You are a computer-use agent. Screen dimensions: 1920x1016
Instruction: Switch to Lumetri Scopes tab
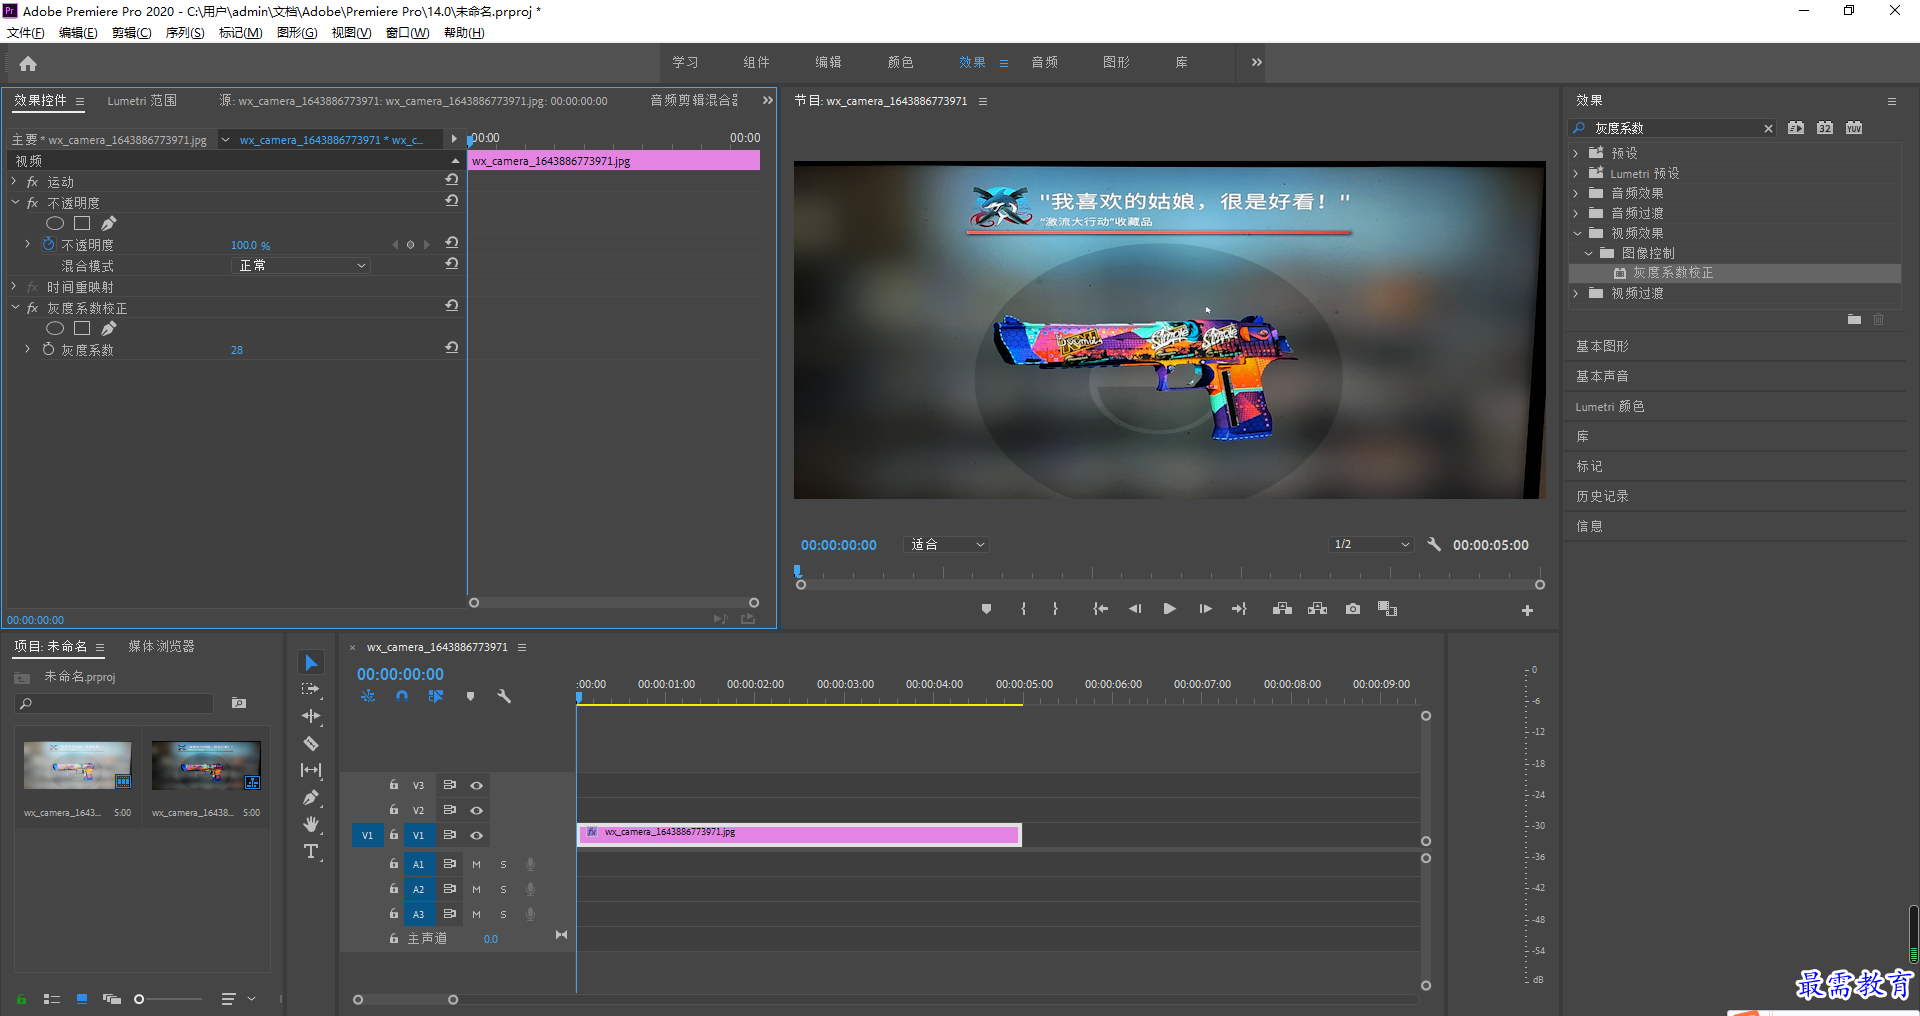coord(142,100)
